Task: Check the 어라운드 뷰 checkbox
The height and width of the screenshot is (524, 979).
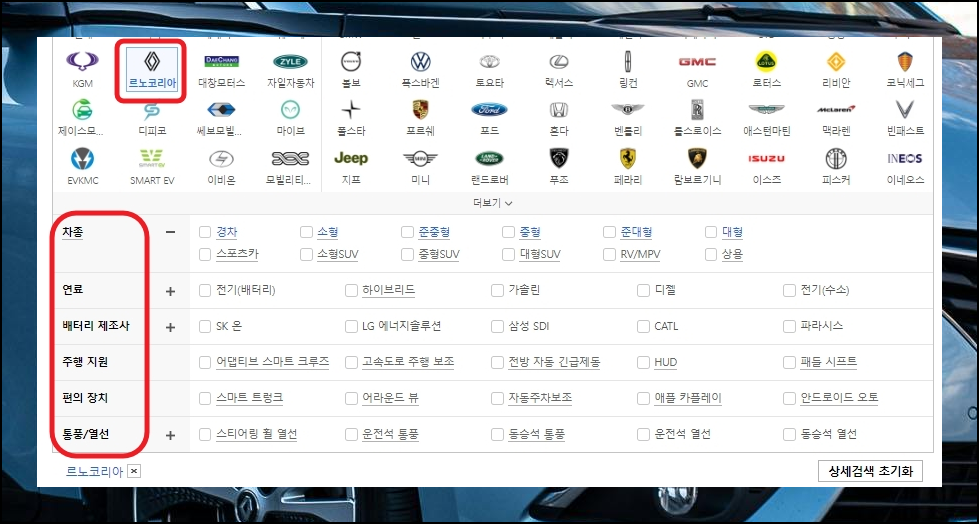Action: [x=351, y=398]
